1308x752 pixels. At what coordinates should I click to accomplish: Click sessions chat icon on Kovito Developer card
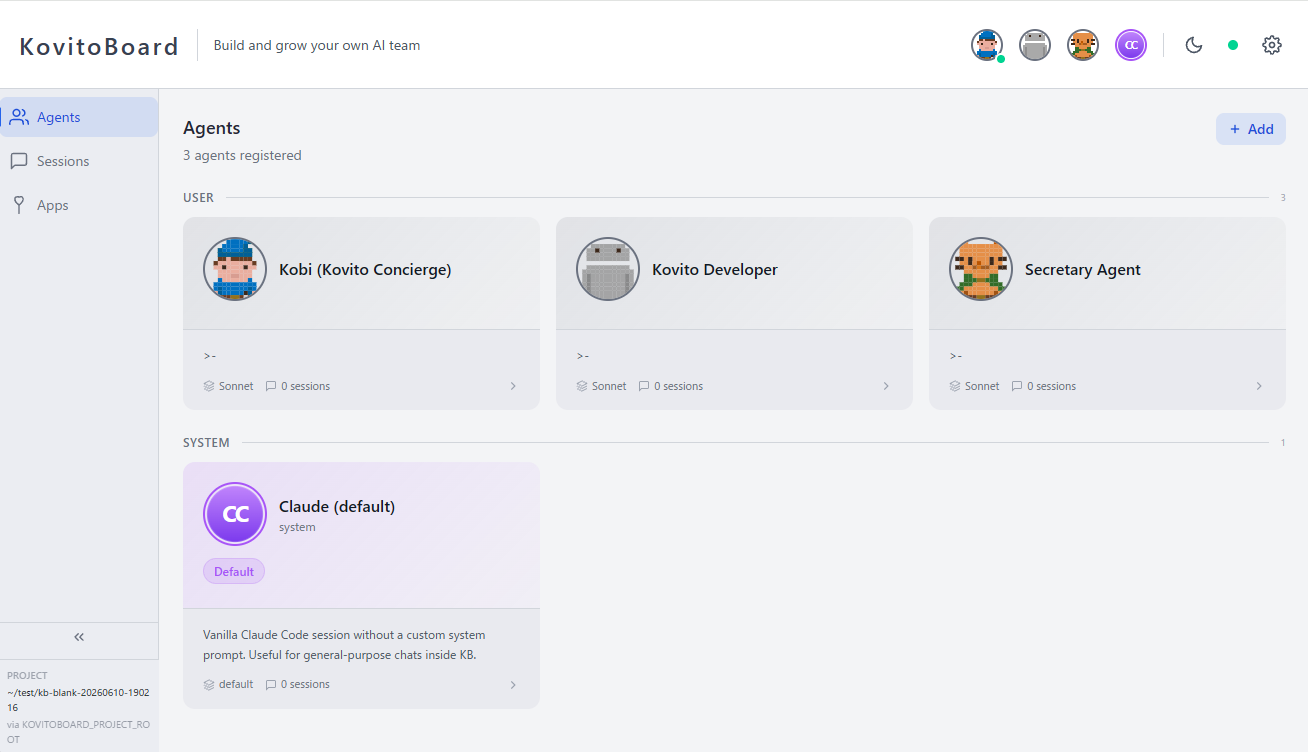[644, 386]
